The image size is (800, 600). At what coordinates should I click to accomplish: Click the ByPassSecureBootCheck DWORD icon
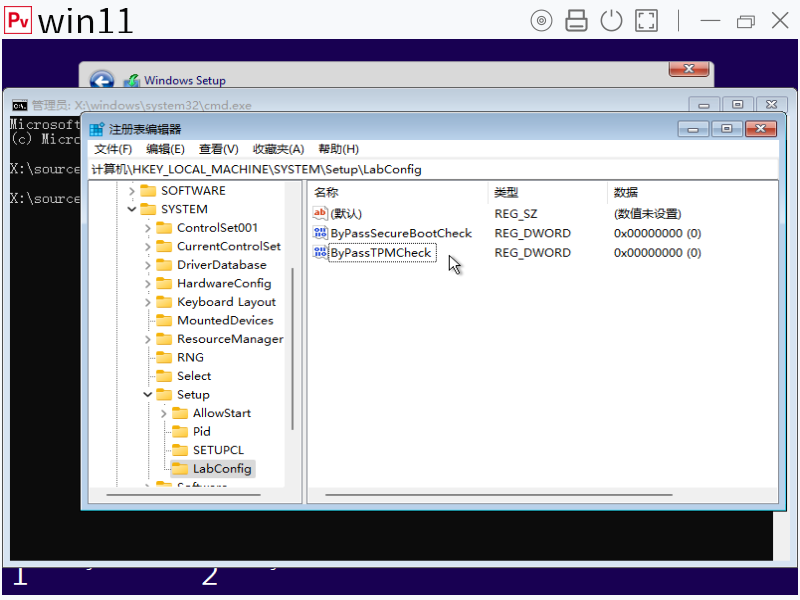320,233
